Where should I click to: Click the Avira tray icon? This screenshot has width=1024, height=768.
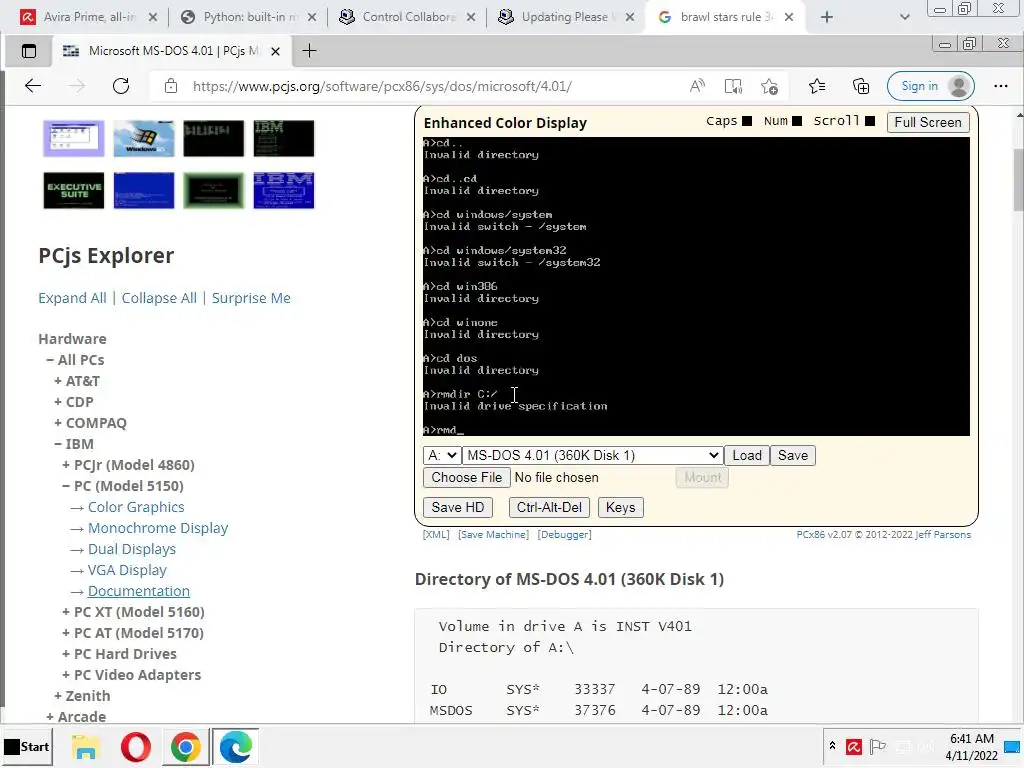click(854, 746)
